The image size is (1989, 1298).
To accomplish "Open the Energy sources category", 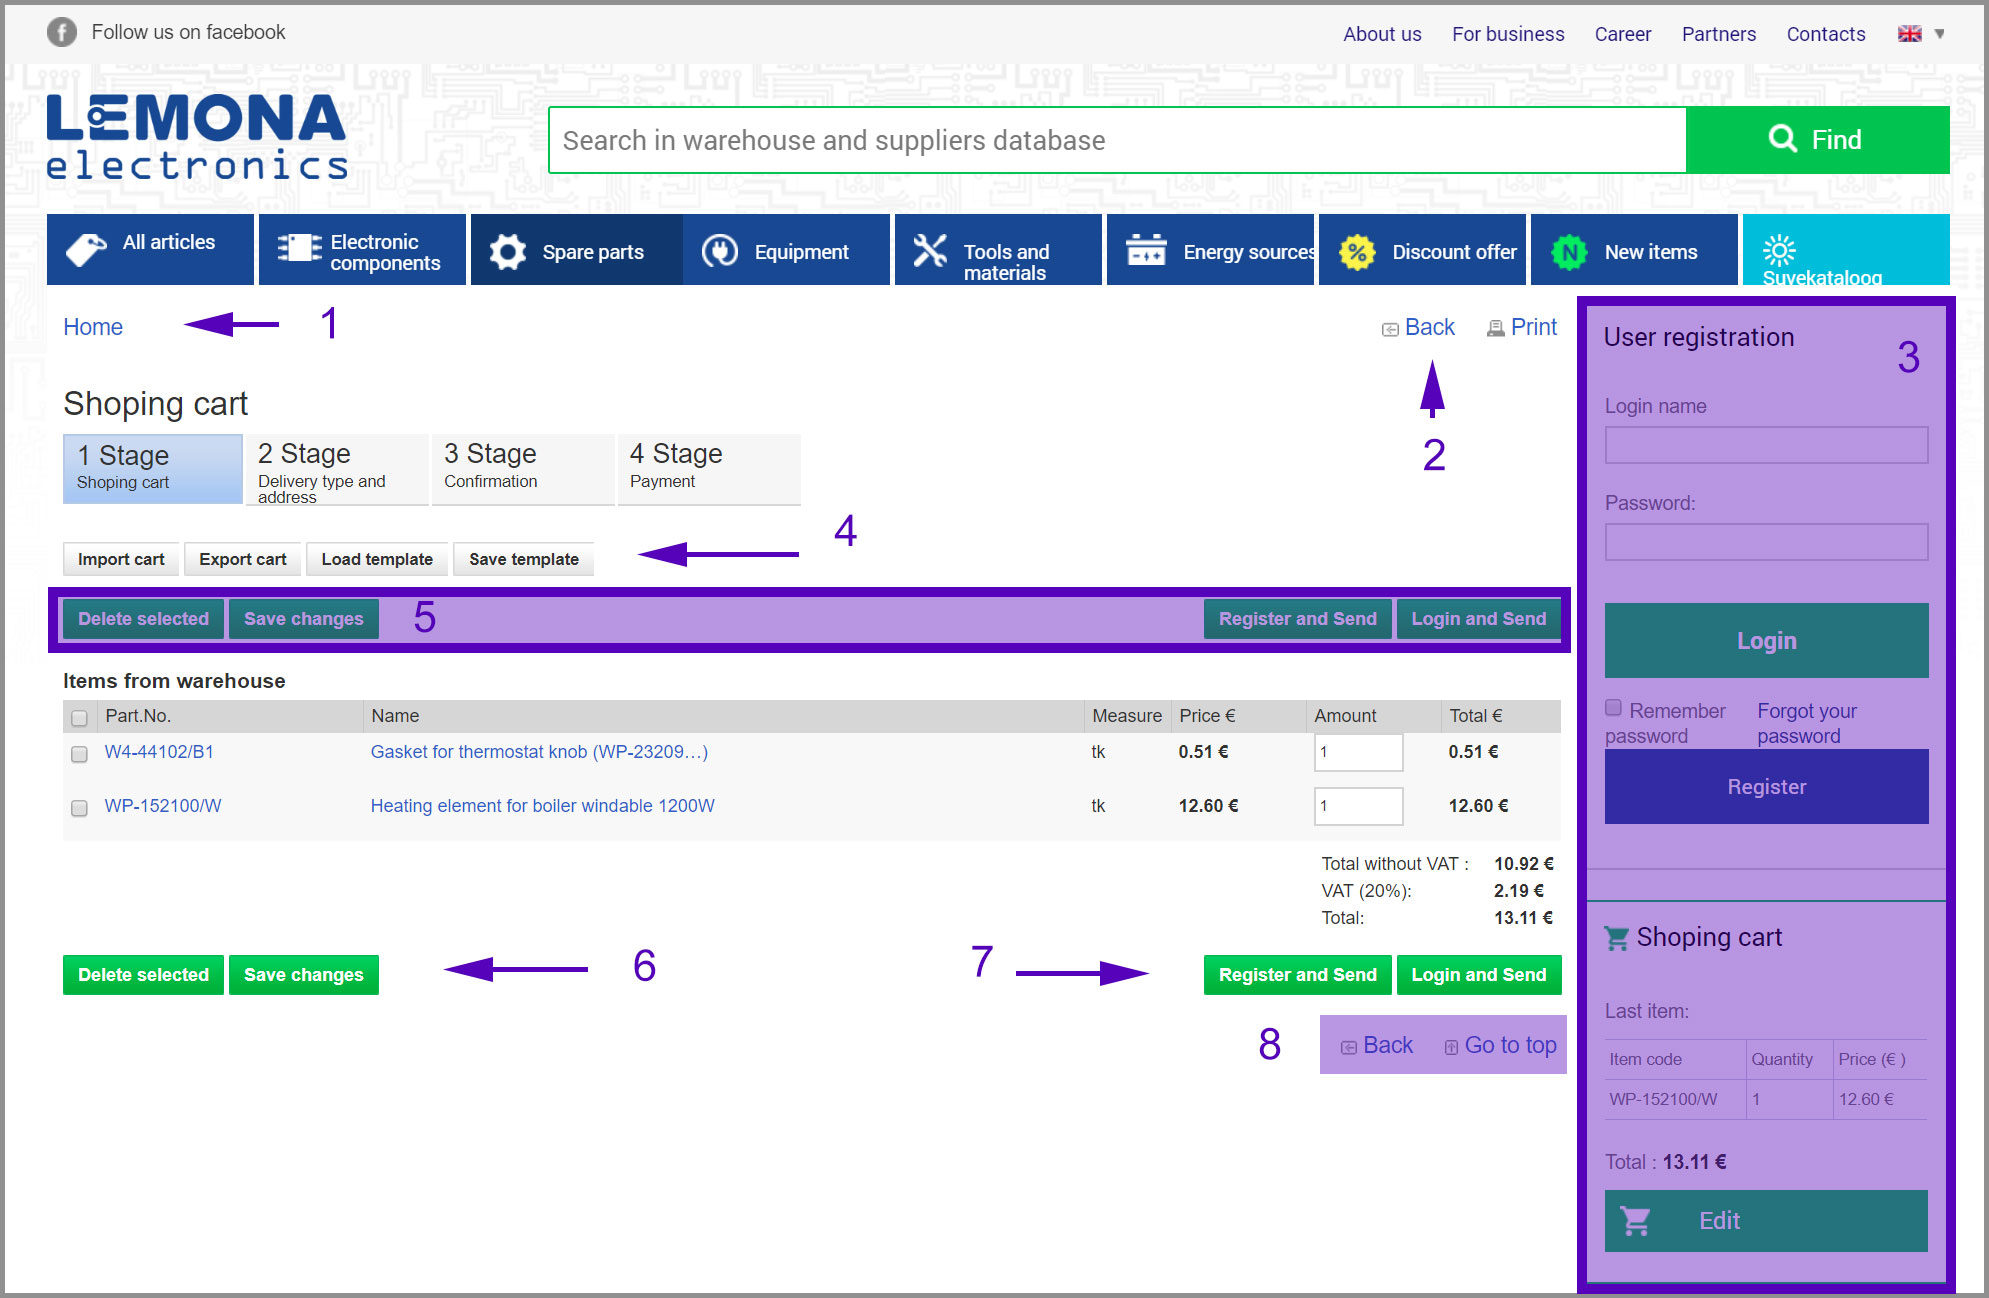I will click(x=1210, y=249).
